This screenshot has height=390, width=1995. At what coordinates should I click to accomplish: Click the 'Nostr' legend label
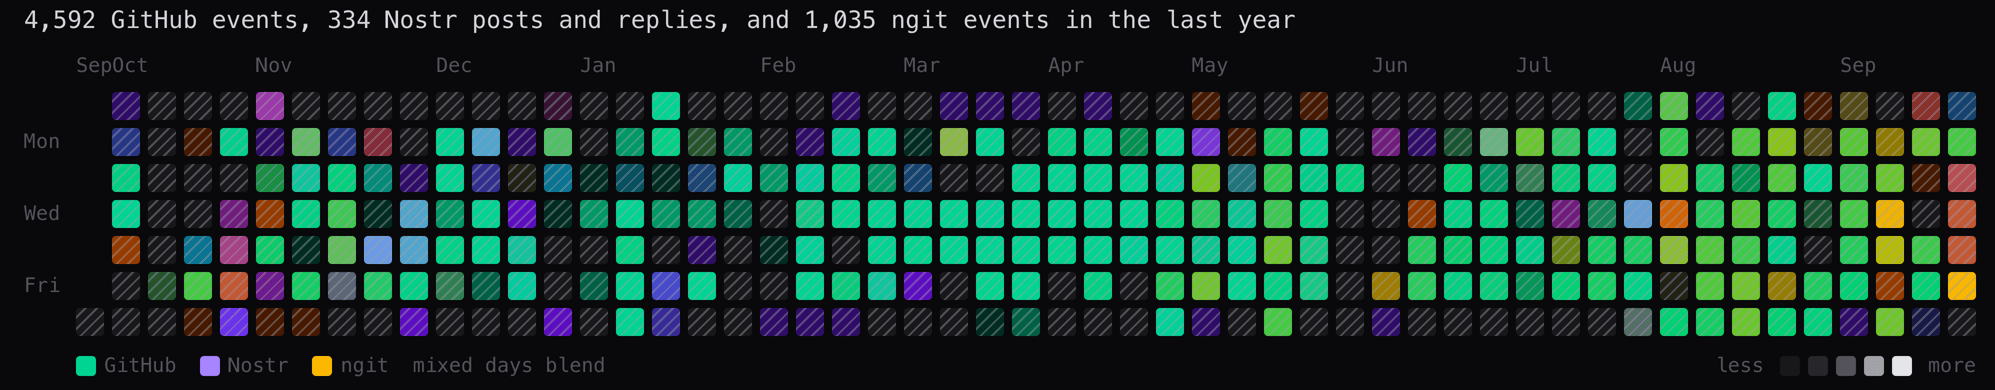click(257, 366)
